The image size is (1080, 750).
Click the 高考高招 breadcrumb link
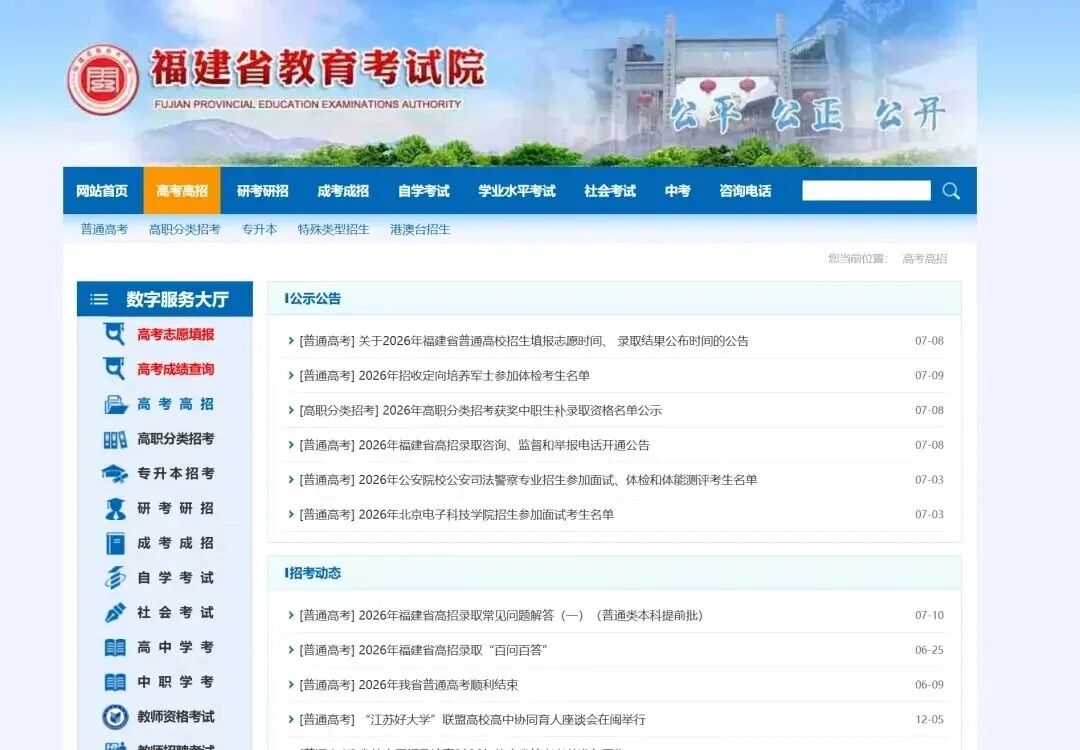tap(924, 259)
